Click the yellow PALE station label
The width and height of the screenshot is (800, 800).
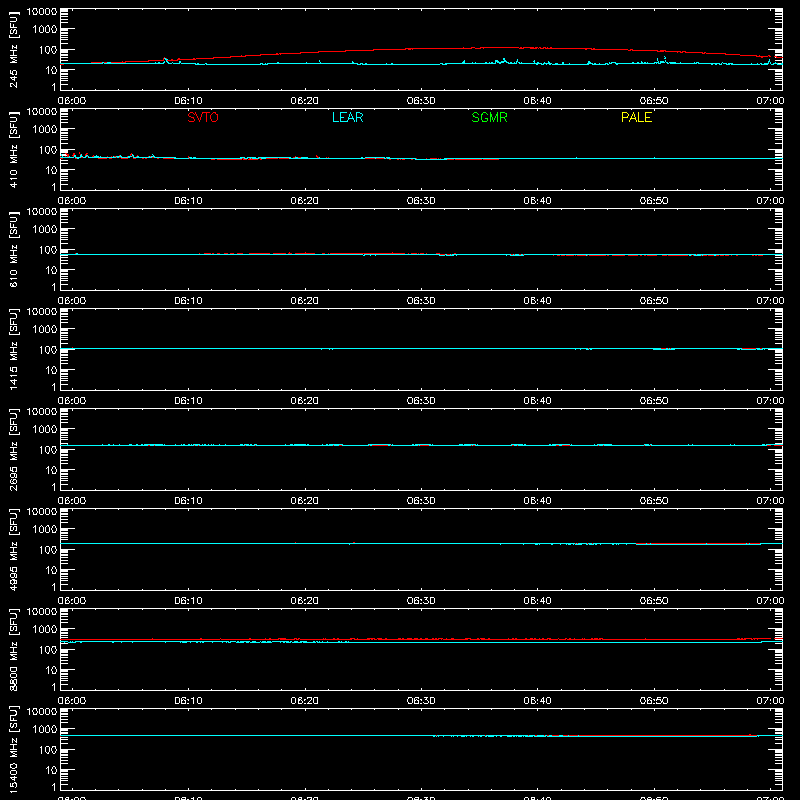[x=636, y=117]
